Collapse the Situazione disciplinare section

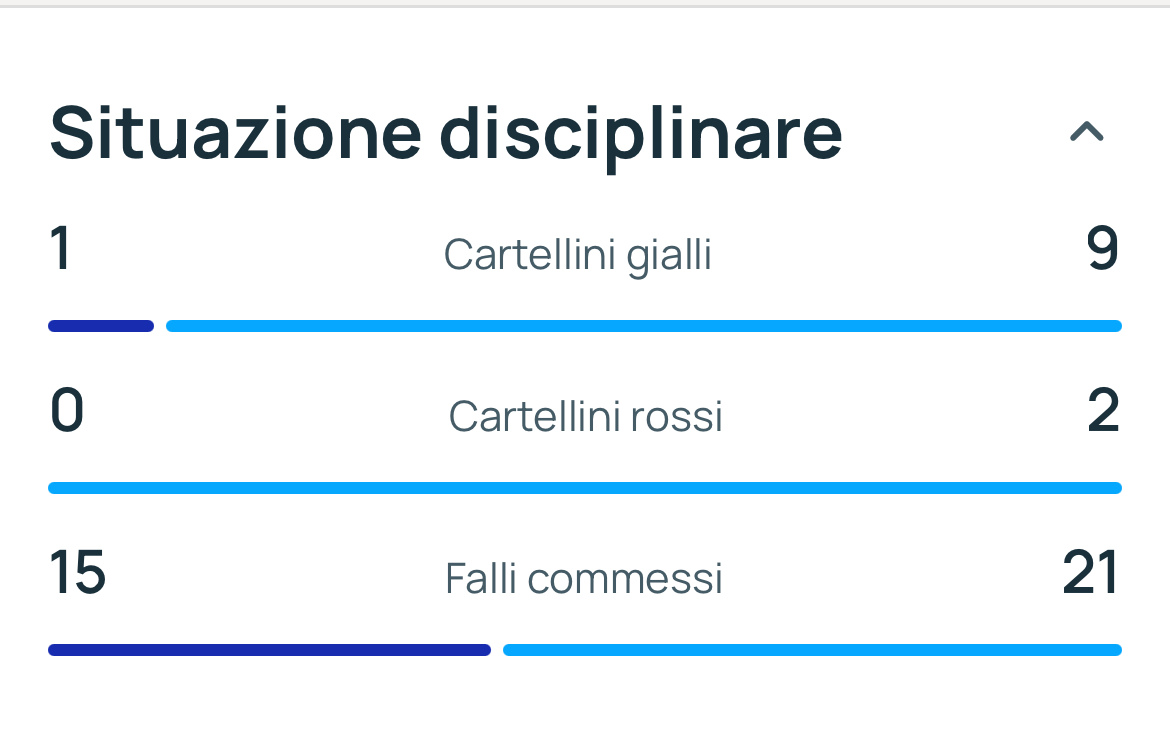1086,132
